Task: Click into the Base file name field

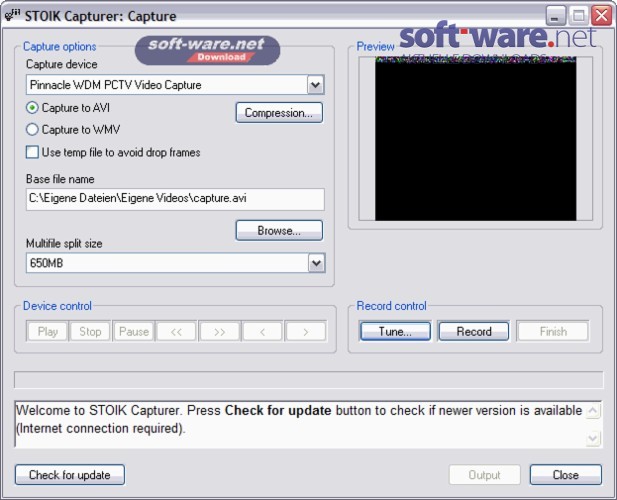Action: click(175, 199)
